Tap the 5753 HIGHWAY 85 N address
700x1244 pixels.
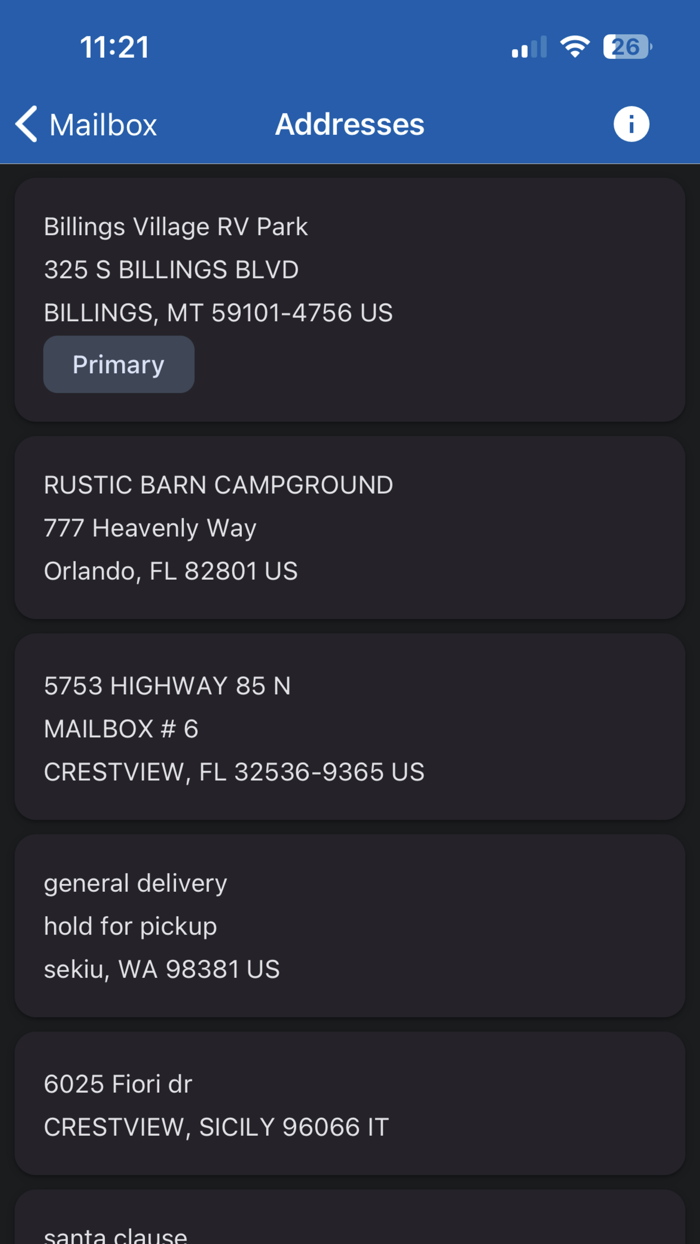tap(166, 686)
